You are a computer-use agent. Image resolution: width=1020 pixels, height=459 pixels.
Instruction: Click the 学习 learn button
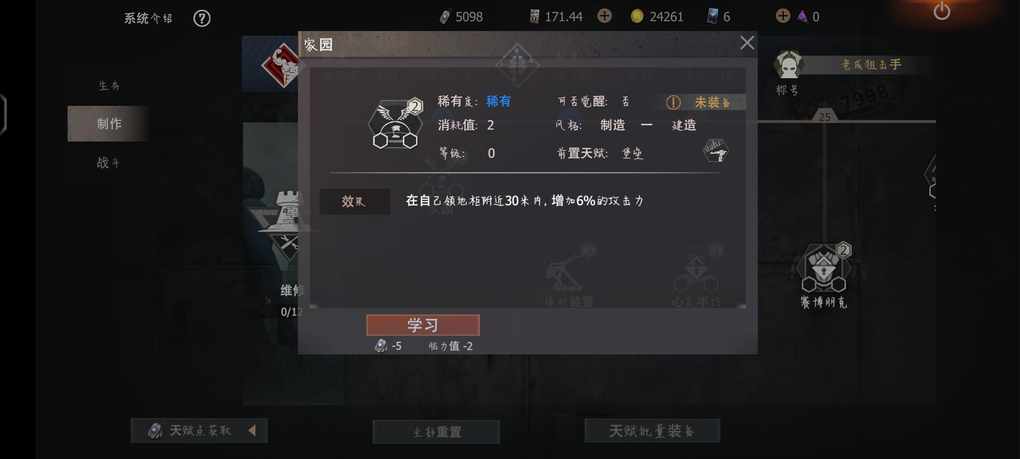point(423,325)
